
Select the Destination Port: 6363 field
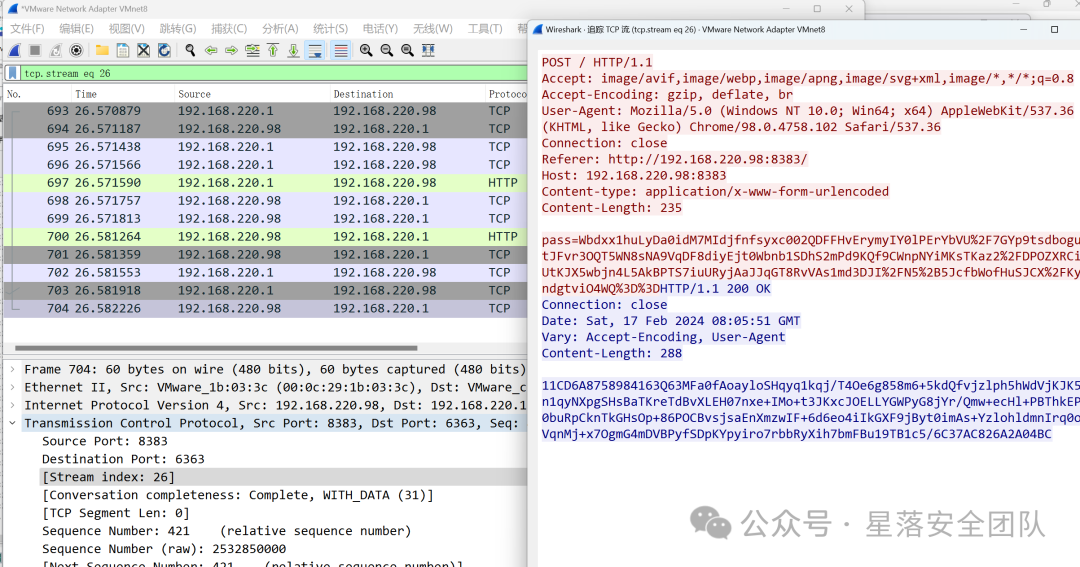123,459
